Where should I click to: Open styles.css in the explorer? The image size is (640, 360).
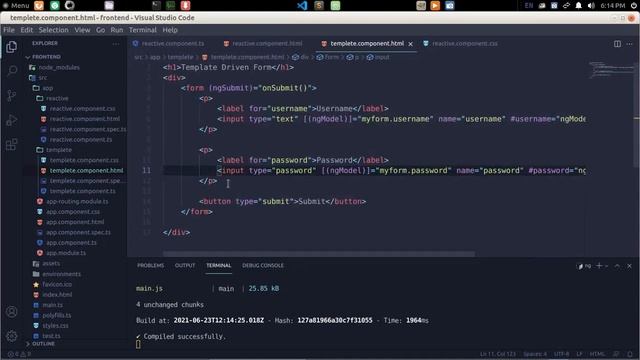pos(55,326)
